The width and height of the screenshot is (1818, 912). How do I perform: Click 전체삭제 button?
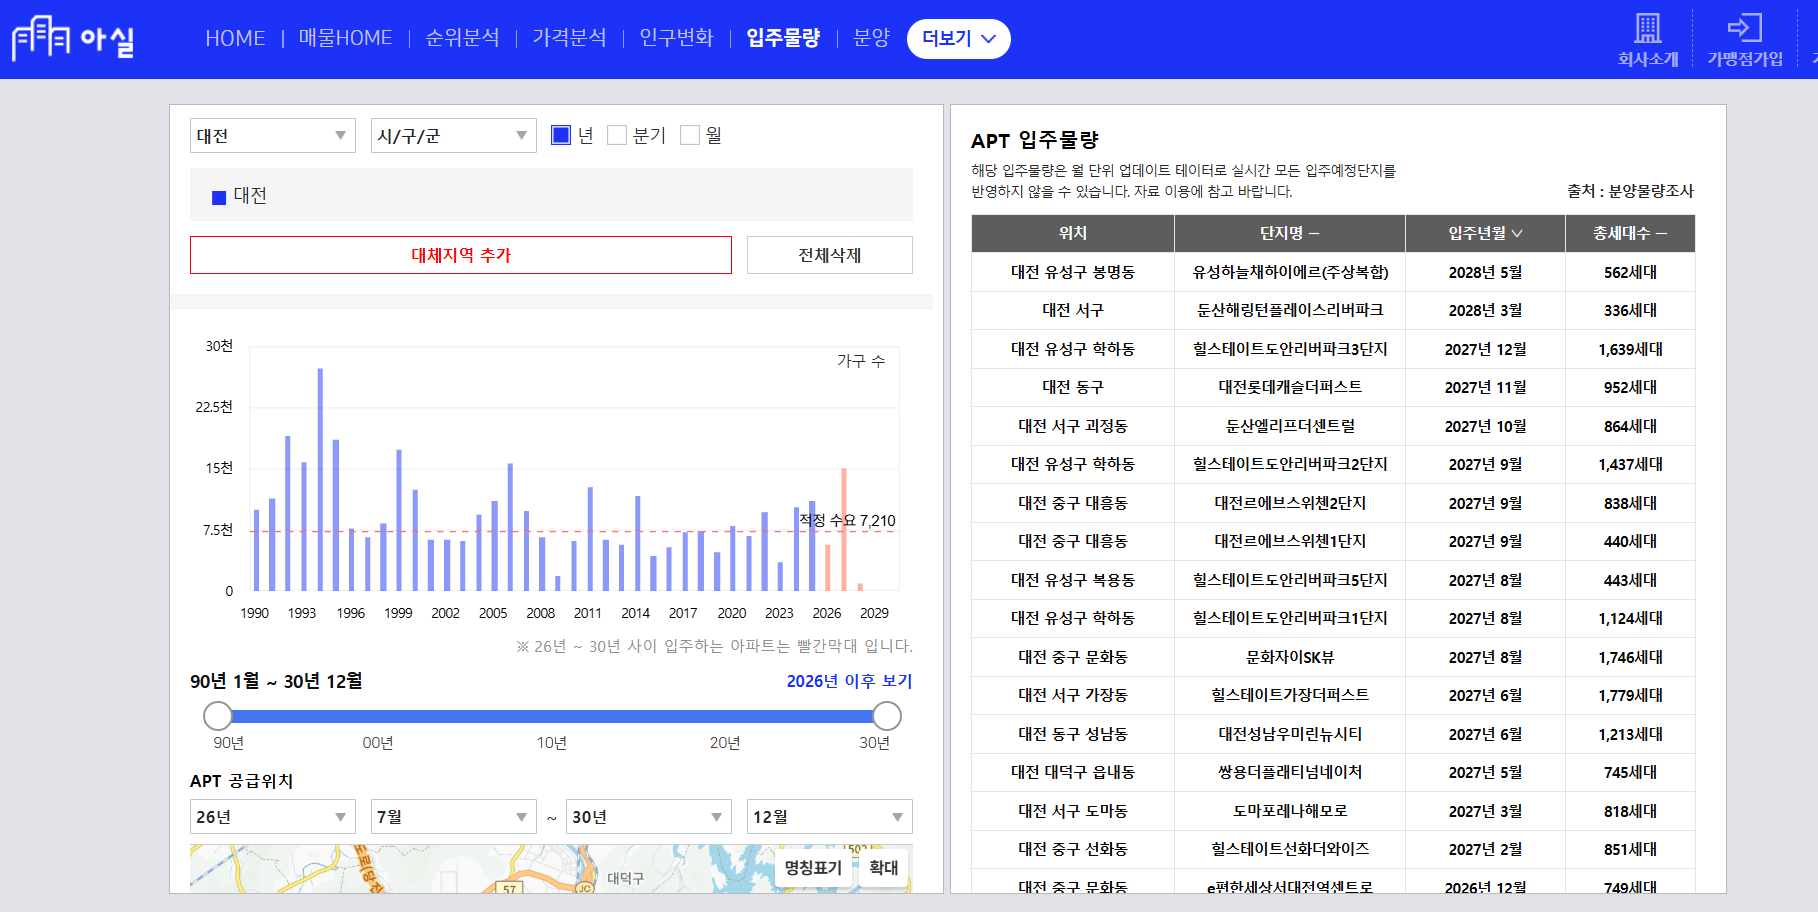coord(830,255)
